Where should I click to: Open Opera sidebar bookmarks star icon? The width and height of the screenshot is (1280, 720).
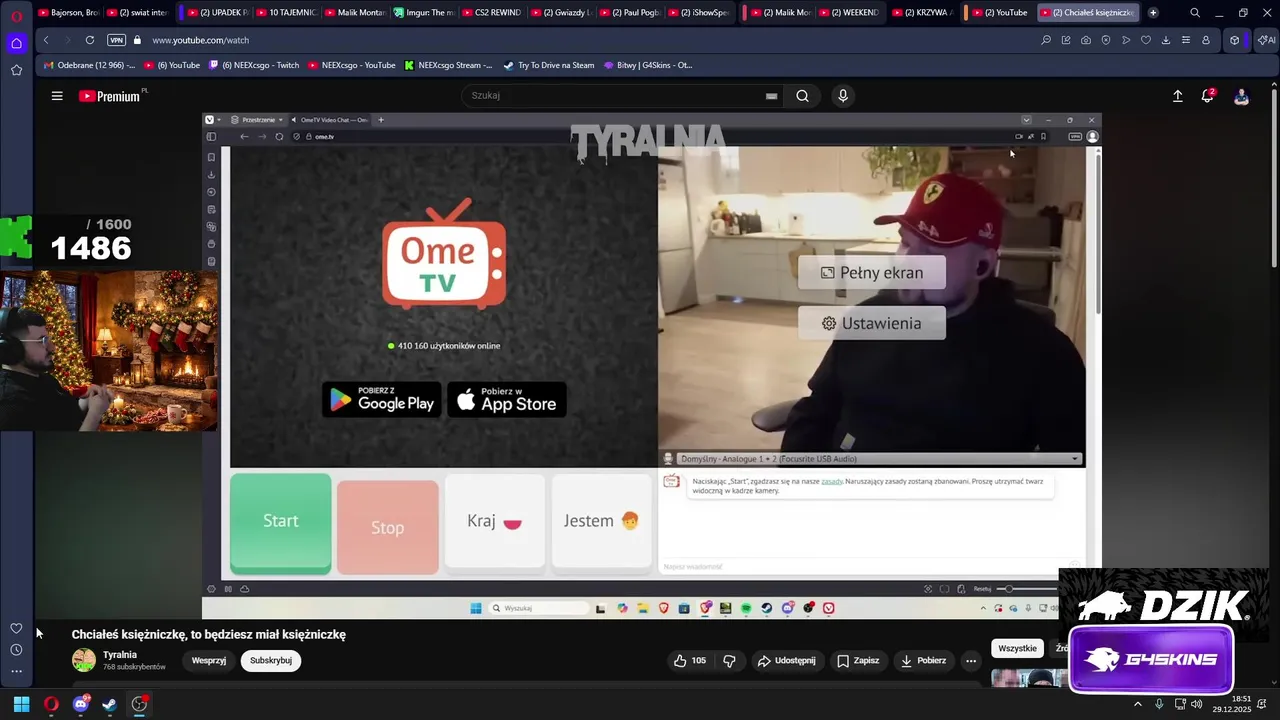[x=16, y=70]
